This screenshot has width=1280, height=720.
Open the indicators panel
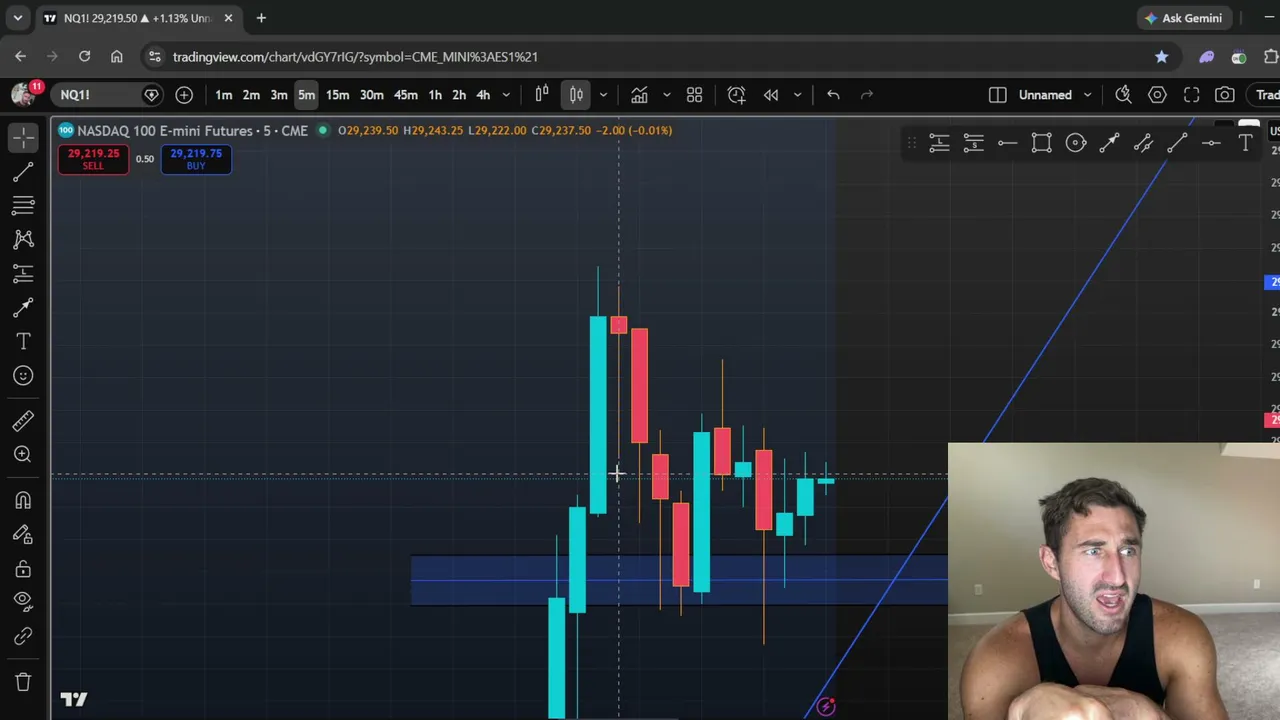pyautogui.click(x=639, y=95)
